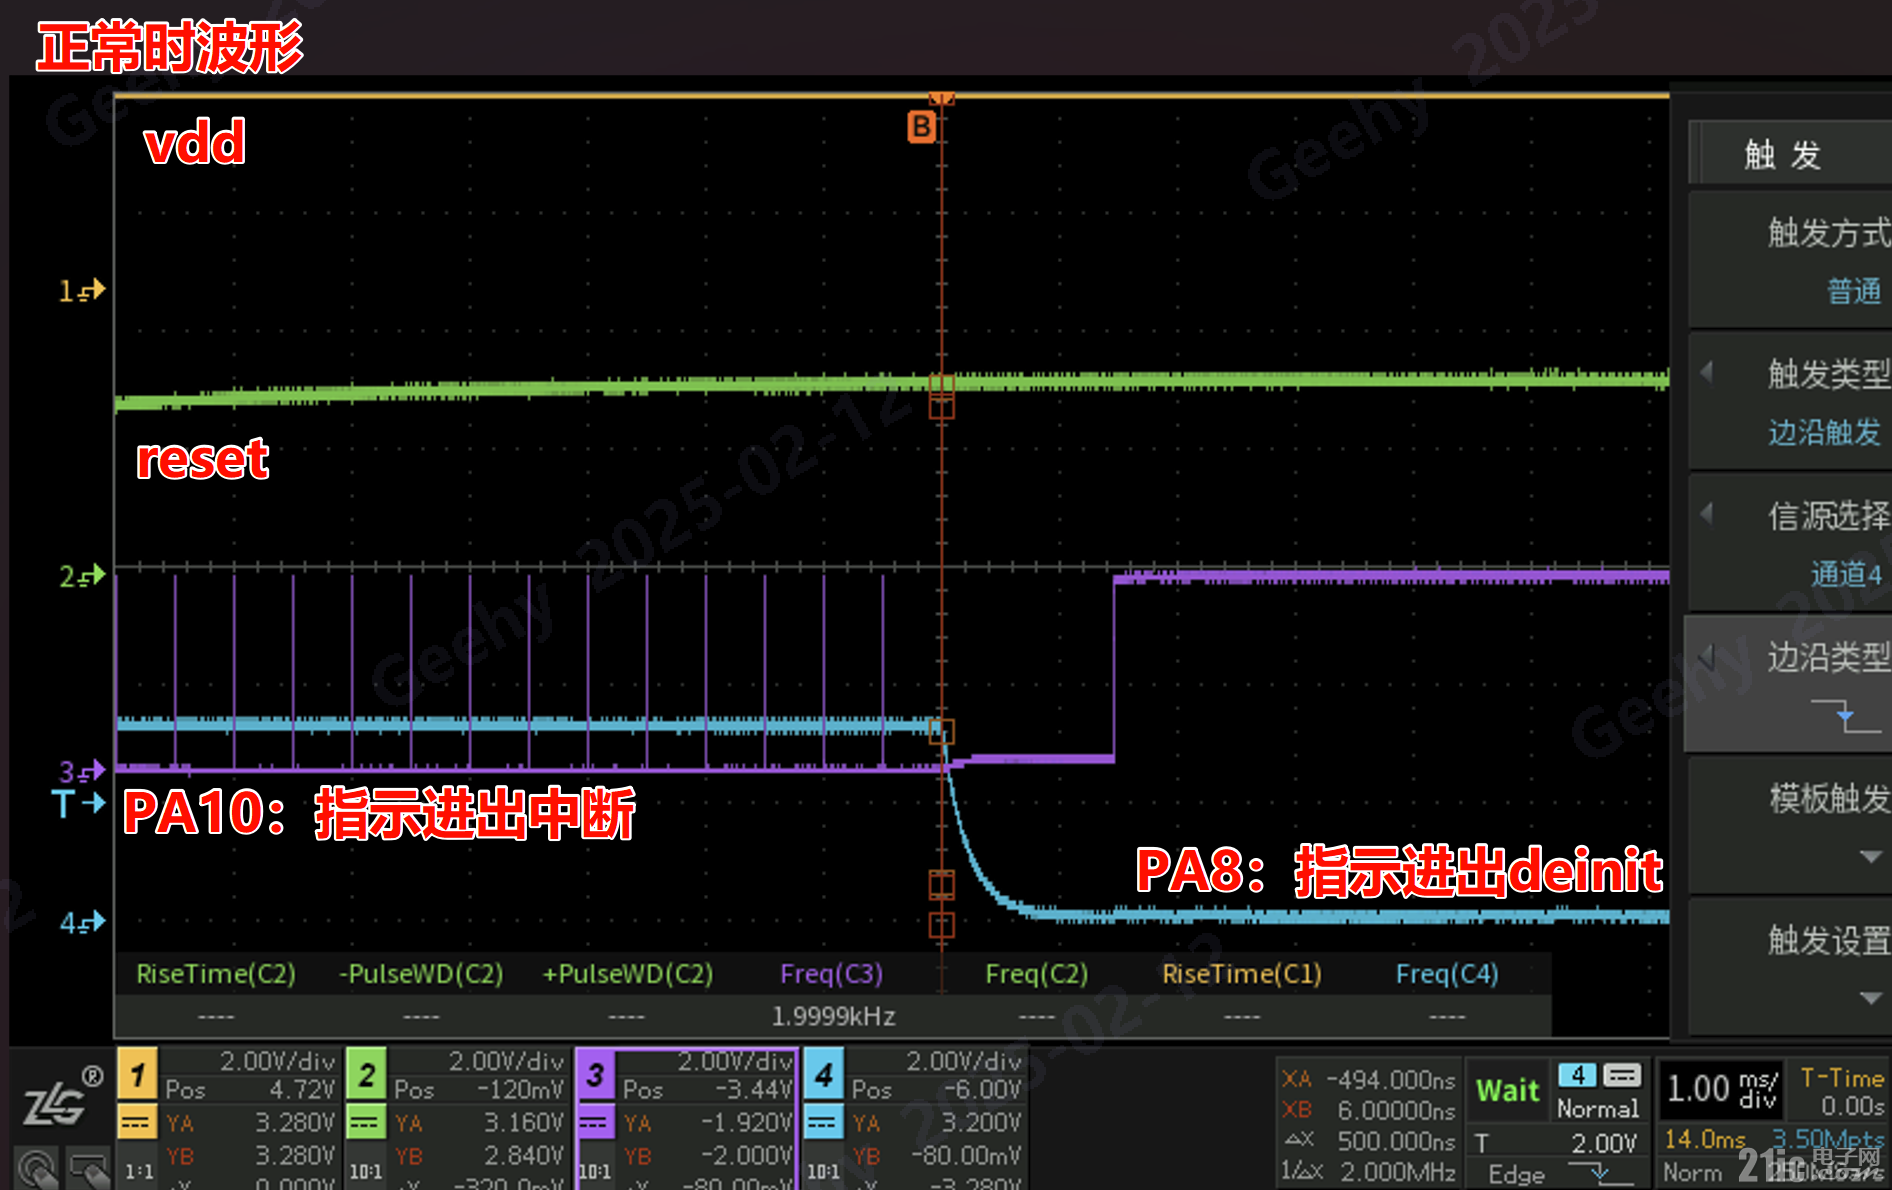Toggle channel 3 purple button
This screenshot has width=1892, height=1190.
pos(595,1075)
